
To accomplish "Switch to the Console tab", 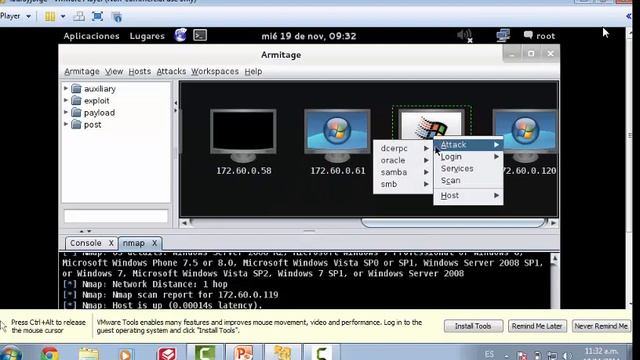I will coord(86,243).
